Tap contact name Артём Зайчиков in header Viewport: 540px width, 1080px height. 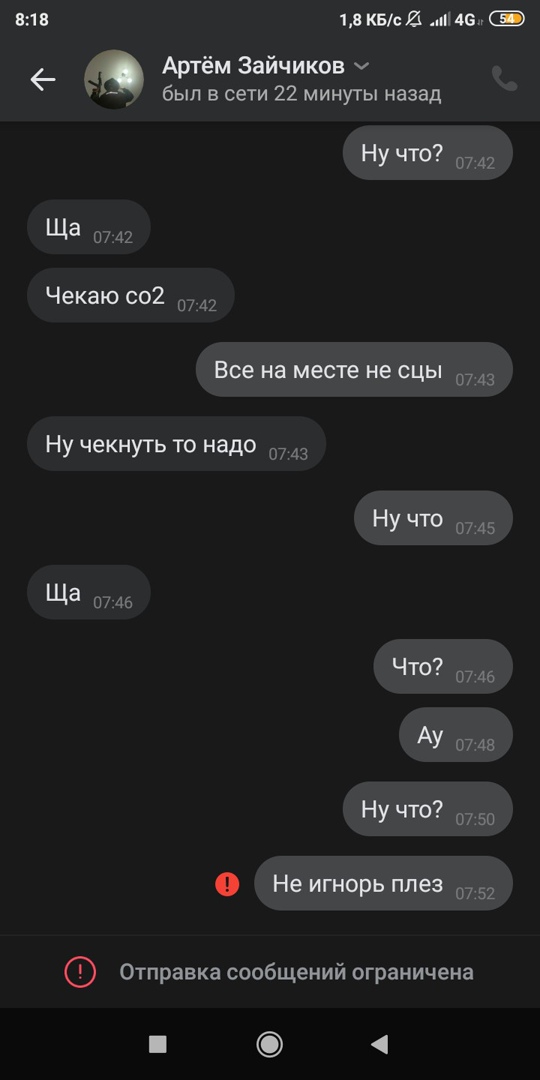click(x=253, y=66)
